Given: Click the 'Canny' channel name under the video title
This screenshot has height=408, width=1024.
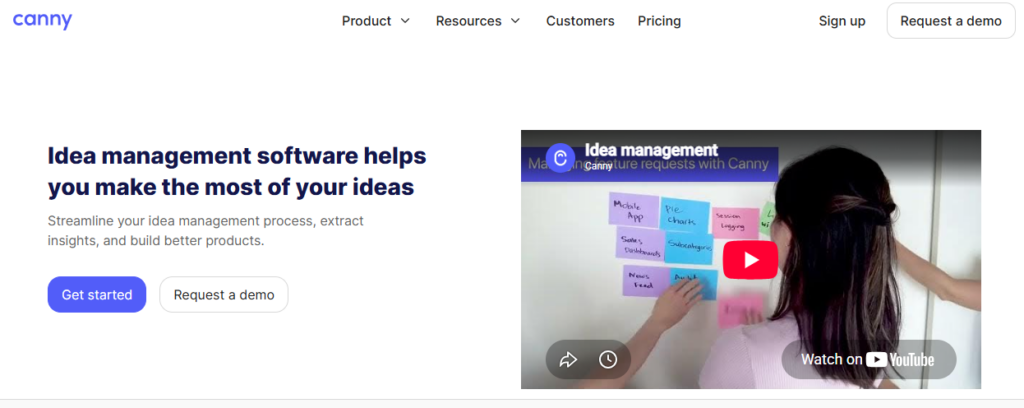Looking at the screenshot, I should click(598, 166).
